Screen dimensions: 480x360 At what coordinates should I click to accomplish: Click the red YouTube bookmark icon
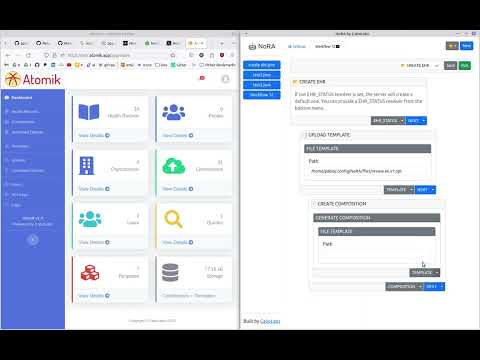(69, 65)
